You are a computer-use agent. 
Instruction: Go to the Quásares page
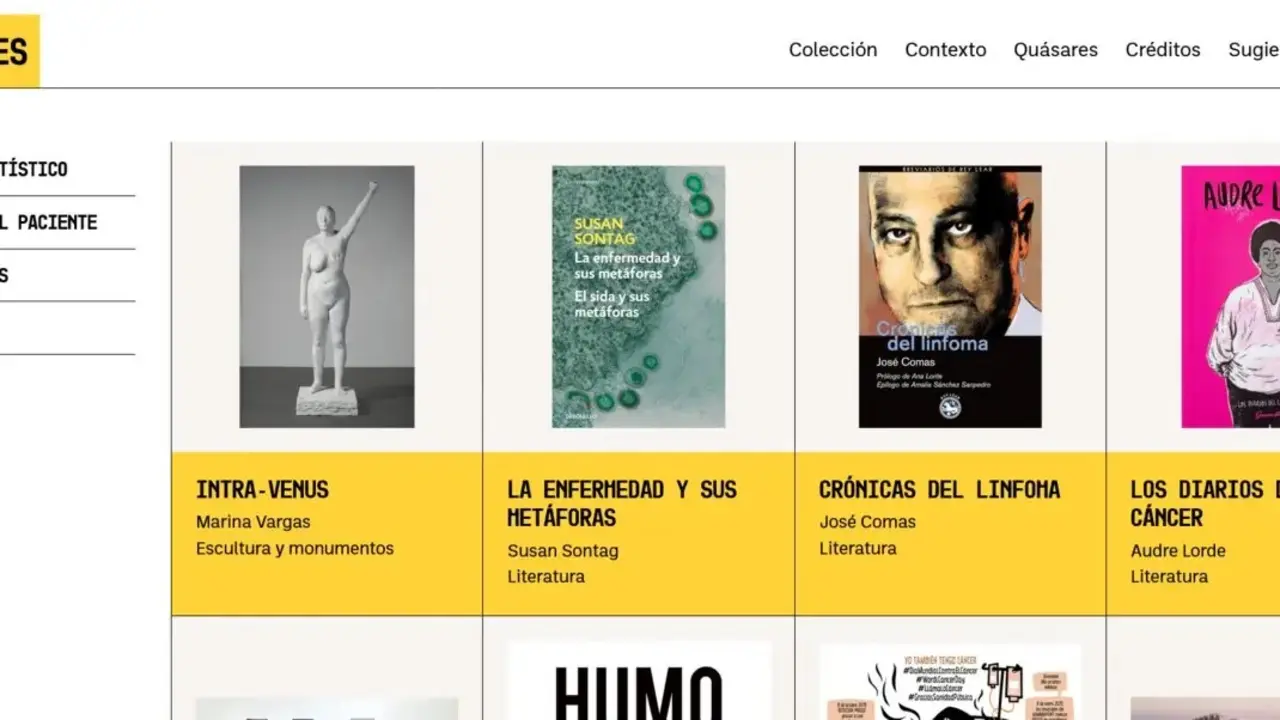1055,50
